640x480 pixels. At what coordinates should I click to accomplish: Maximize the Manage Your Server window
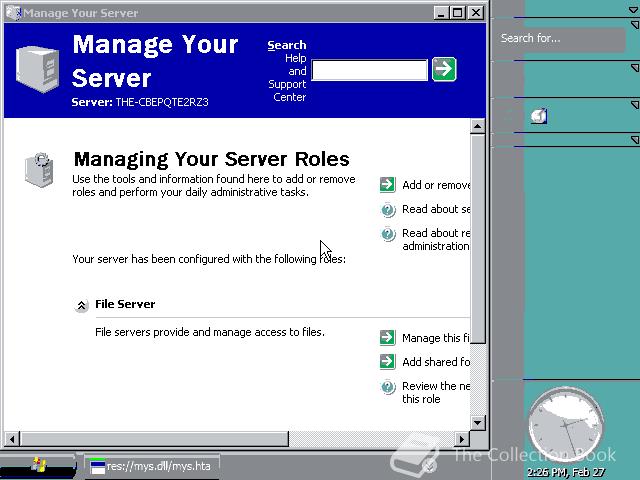[x=458, y=13]
